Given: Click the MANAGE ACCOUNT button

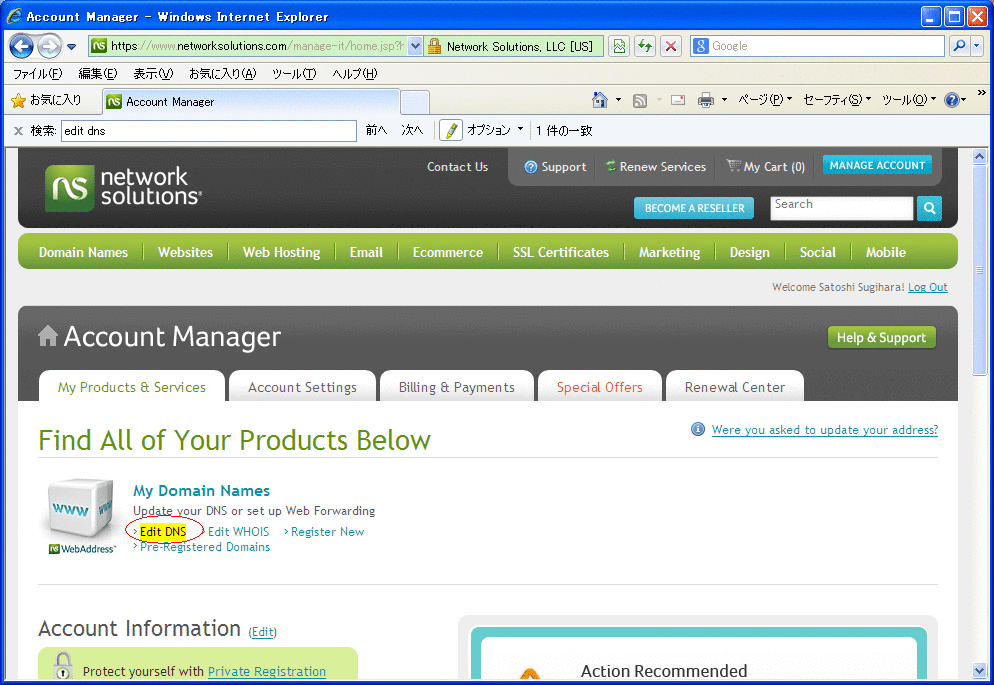Looking at the screenshot, I should point(877,165).
